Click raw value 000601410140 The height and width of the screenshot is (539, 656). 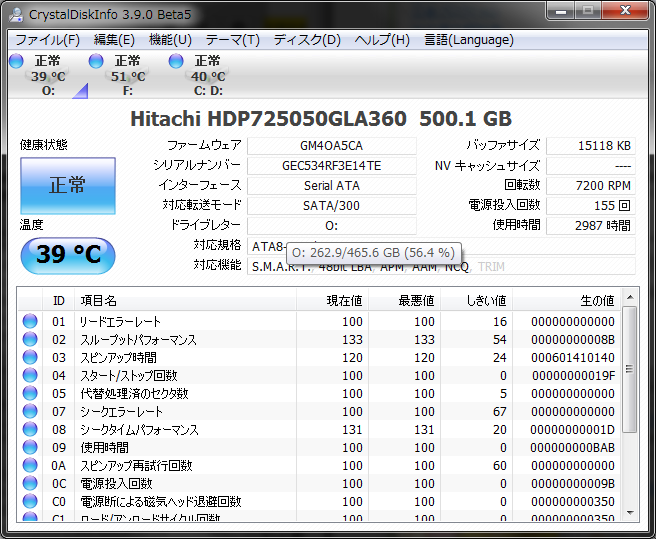coord(573,357)
